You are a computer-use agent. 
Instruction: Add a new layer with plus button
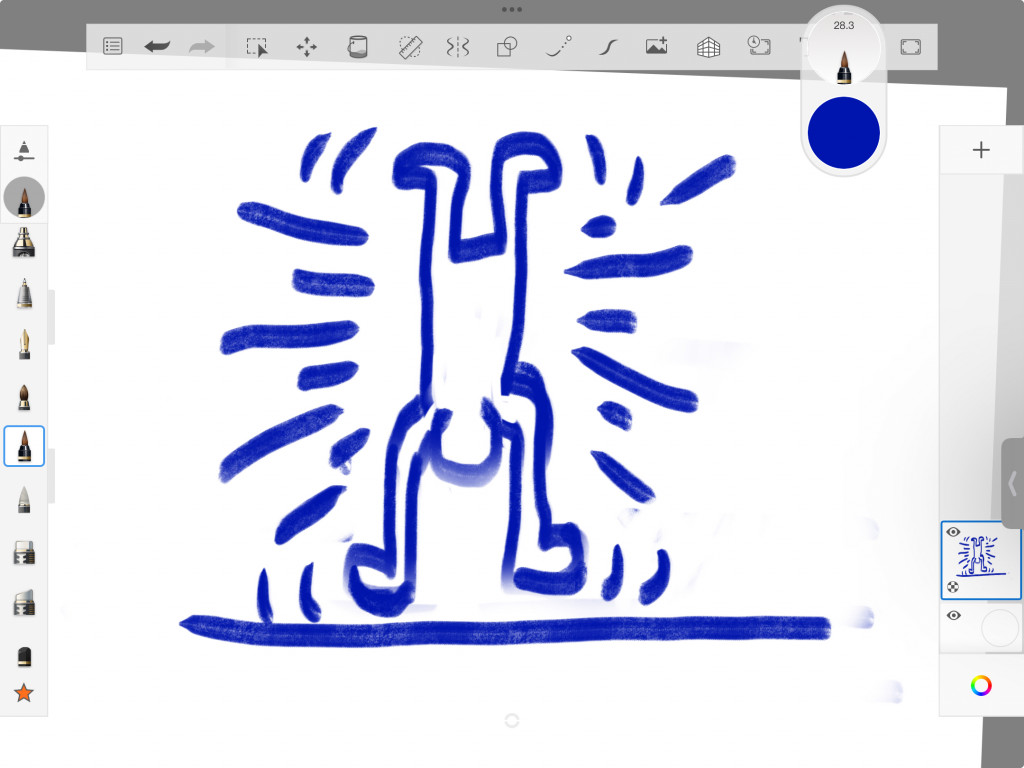[x=981, y=150]
